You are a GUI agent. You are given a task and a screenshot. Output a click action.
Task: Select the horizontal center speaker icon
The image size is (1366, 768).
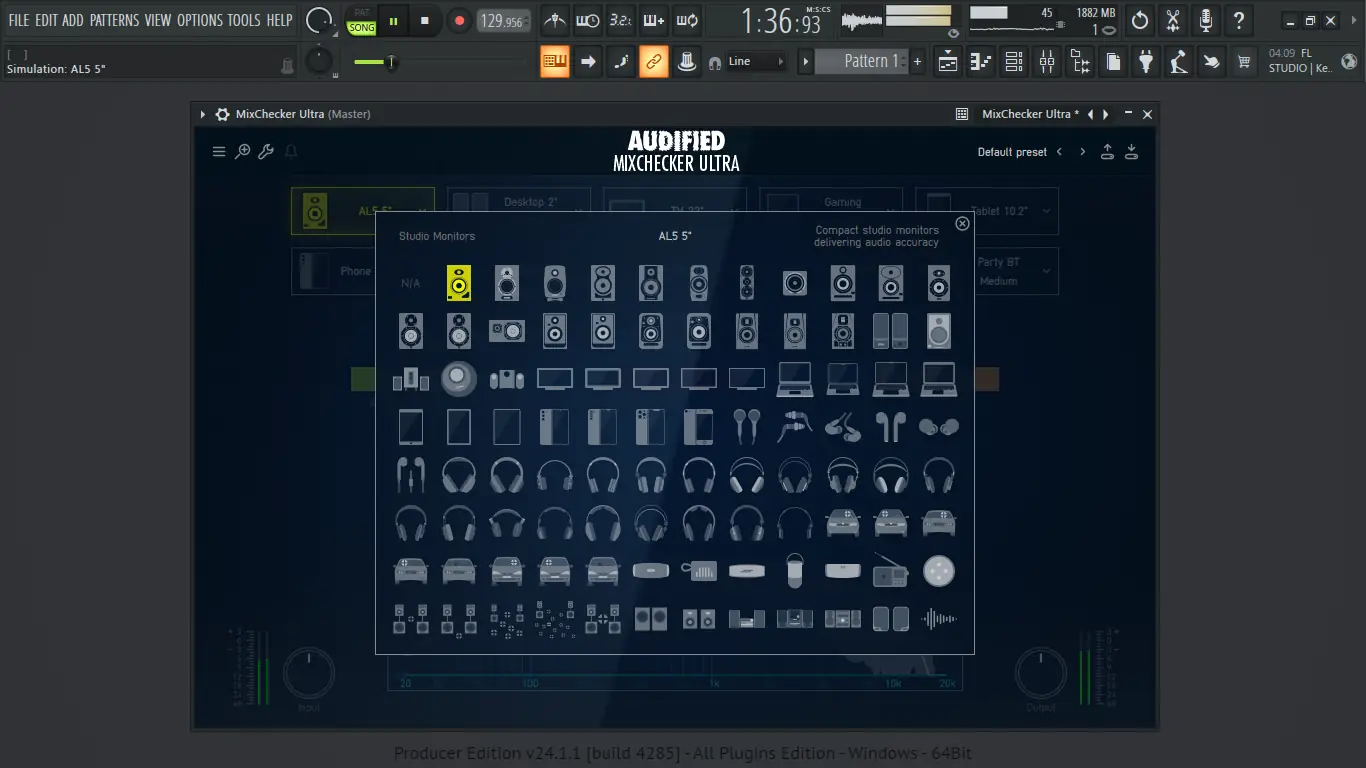(x=507, y=331)
